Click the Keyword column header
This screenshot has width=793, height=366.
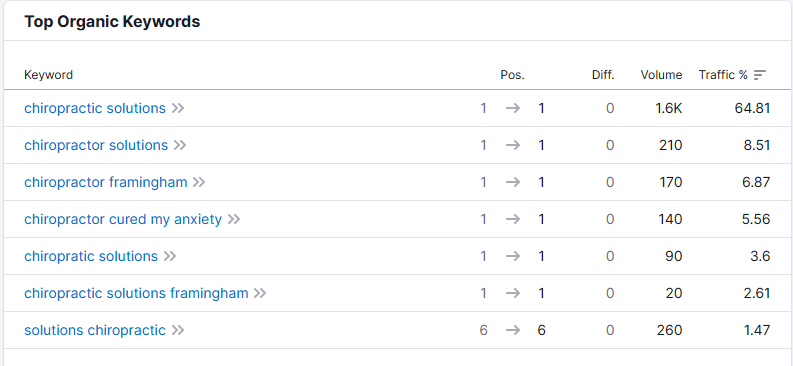49,75
